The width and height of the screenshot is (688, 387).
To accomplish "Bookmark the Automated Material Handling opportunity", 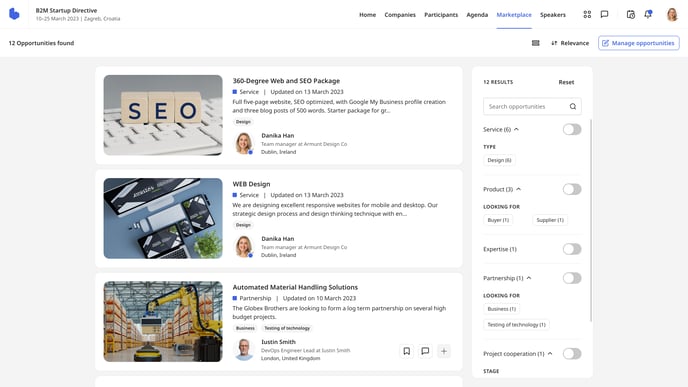I will (x=407, y=351).
